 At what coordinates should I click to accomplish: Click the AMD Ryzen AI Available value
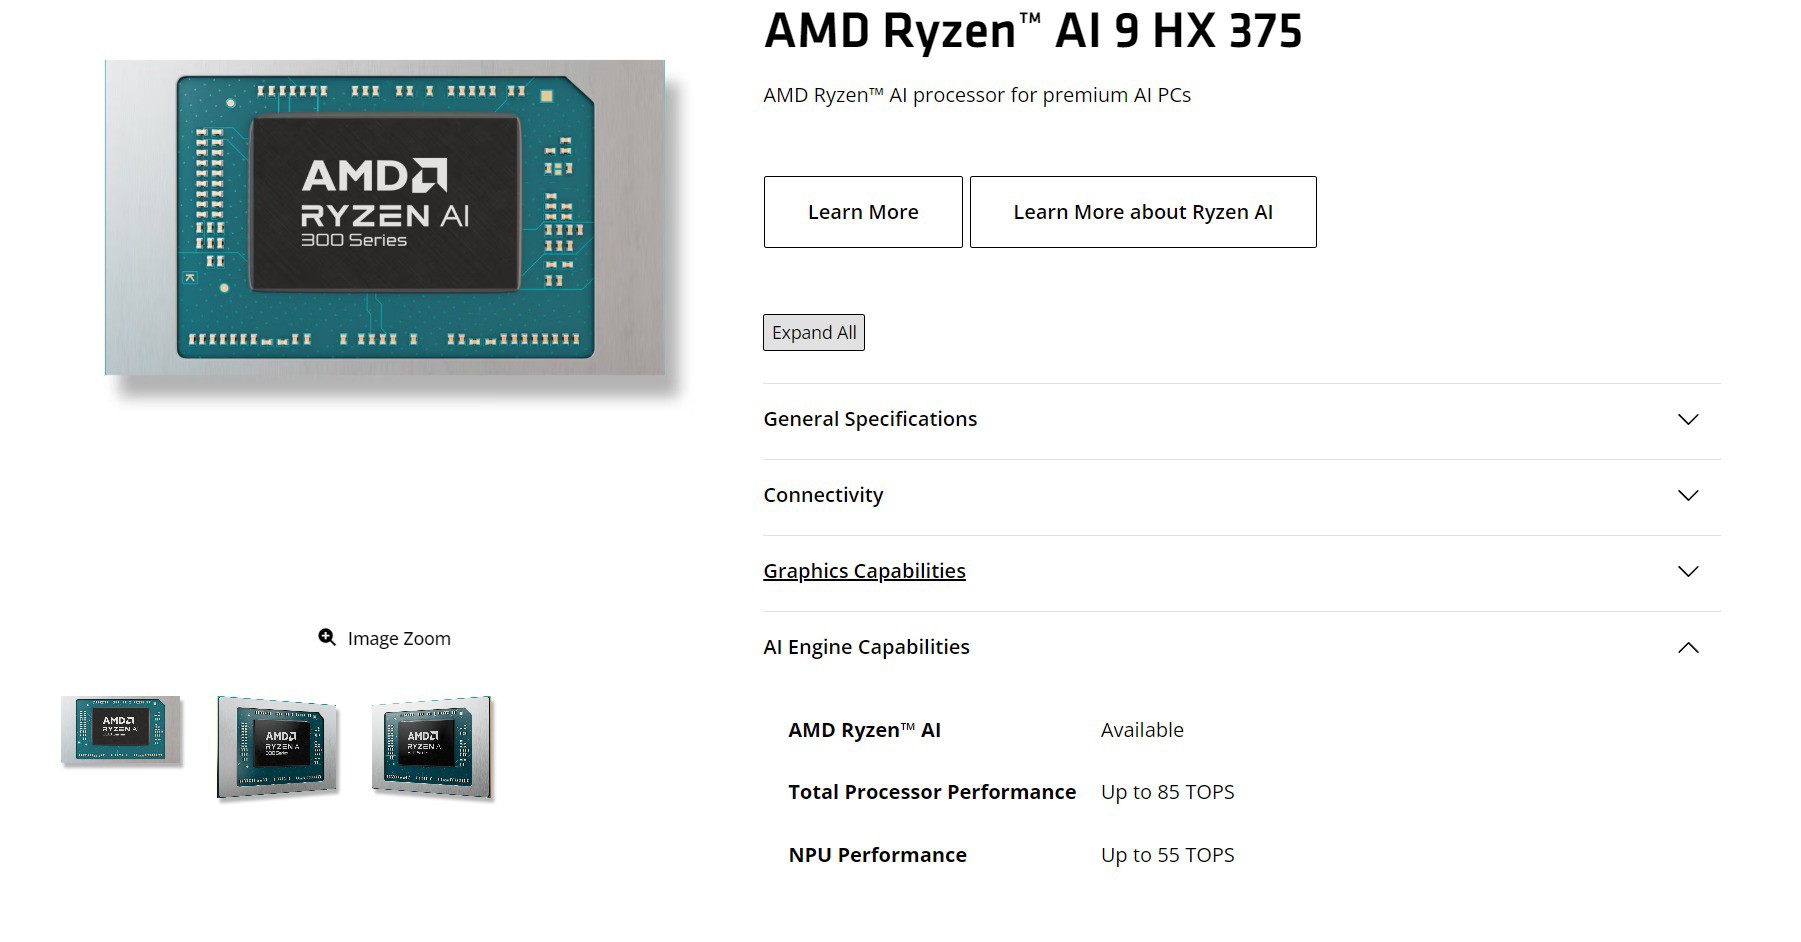pyautogui.click(x=1141, y=730)
